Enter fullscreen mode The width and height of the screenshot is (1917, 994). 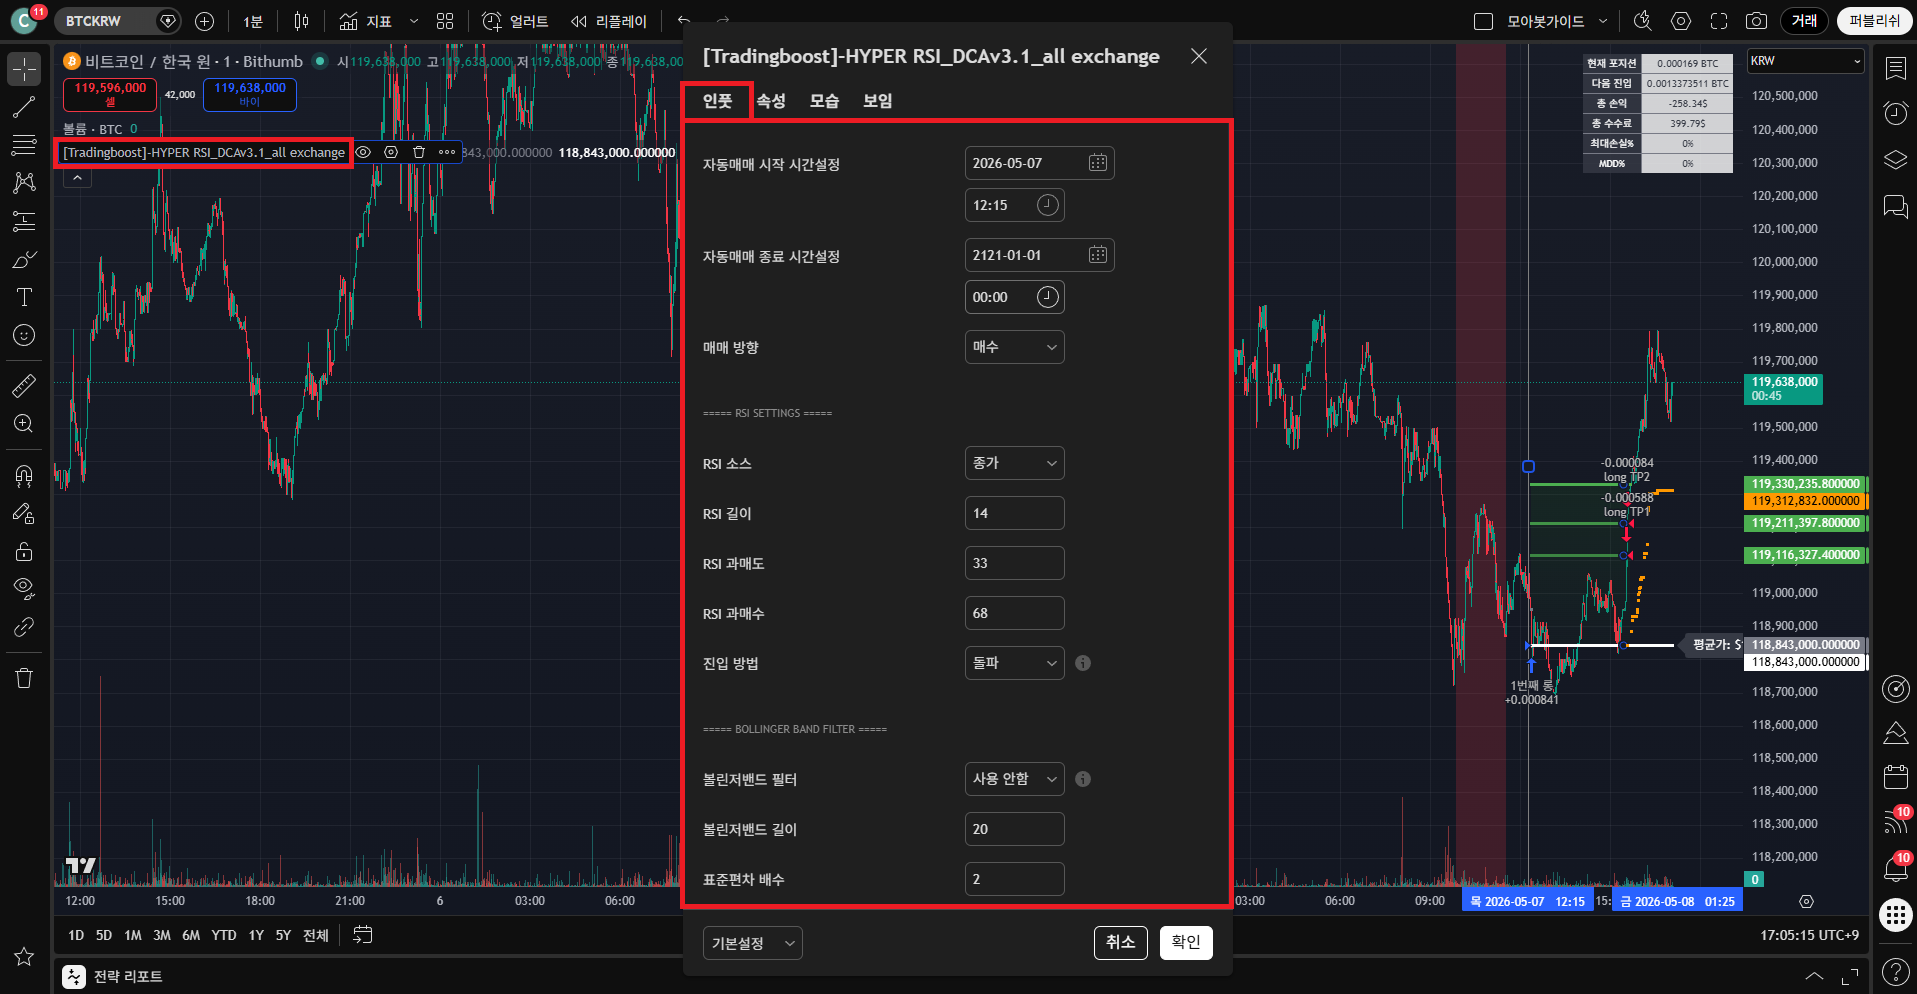(x=1719, y=21)
